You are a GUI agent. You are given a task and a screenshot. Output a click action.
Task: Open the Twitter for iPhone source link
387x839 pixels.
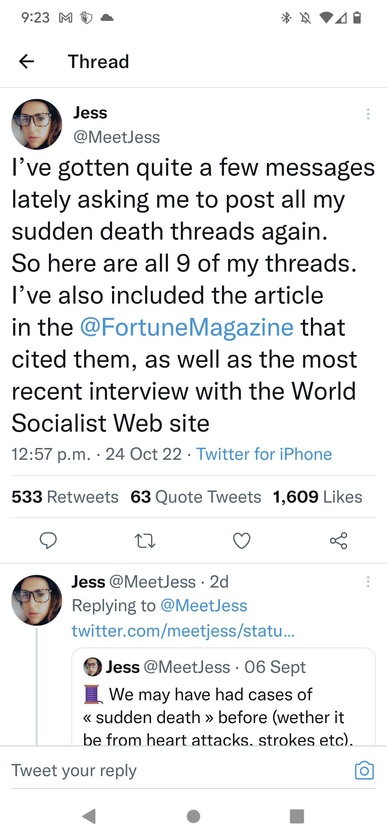264,454
